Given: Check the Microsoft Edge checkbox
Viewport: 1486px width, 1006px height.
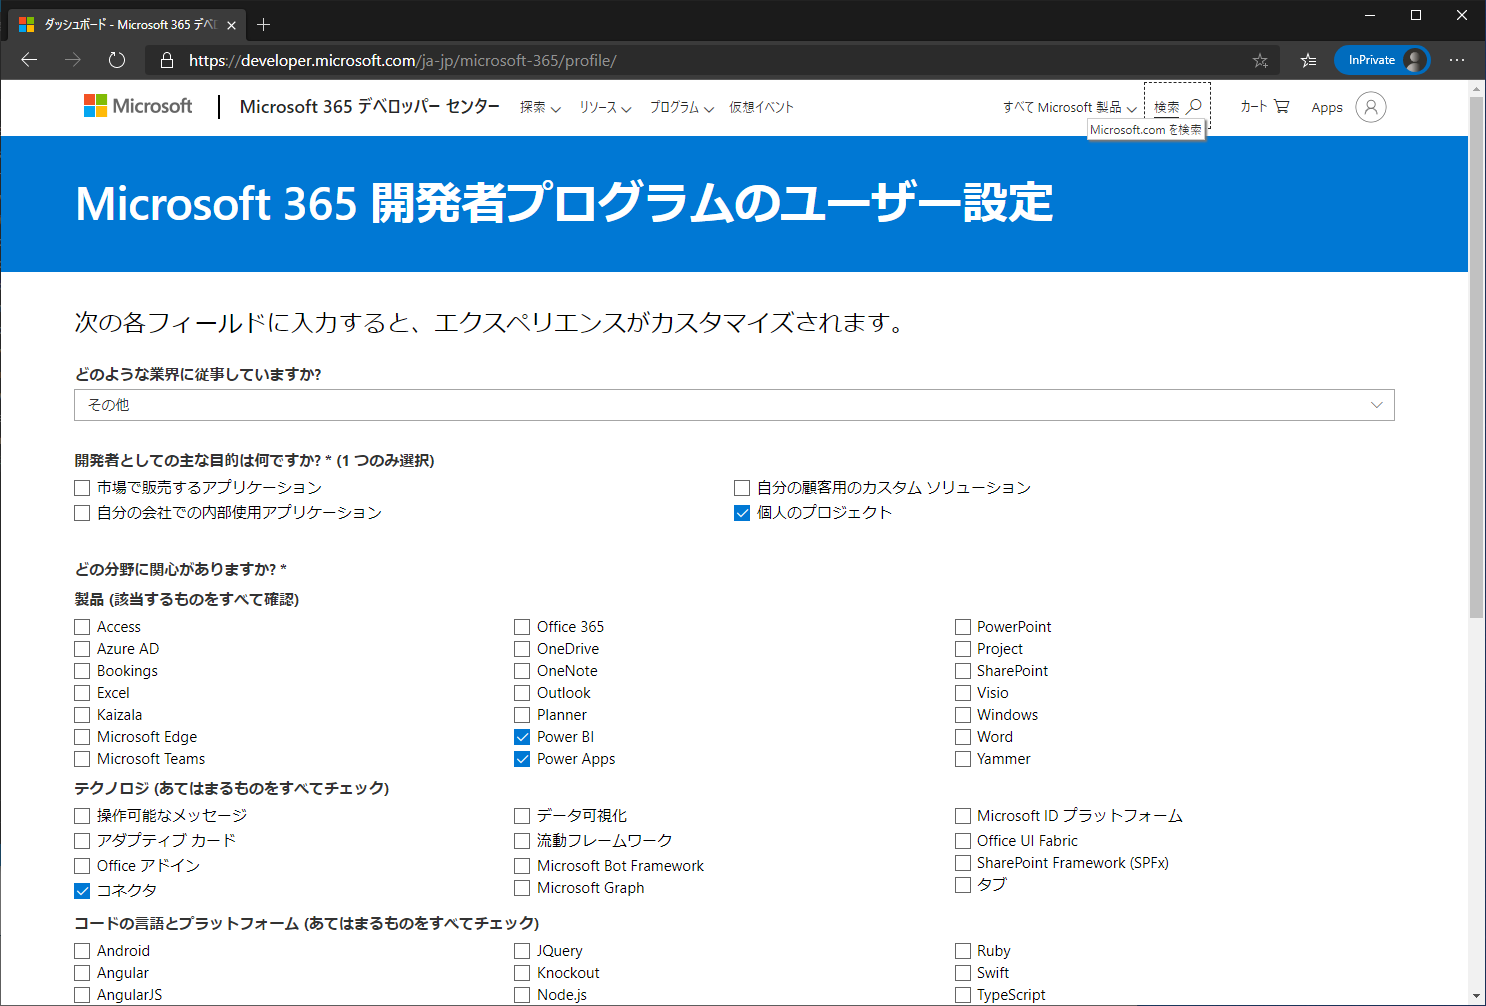Looking at the screenshot, I should (x=82, y=737).
